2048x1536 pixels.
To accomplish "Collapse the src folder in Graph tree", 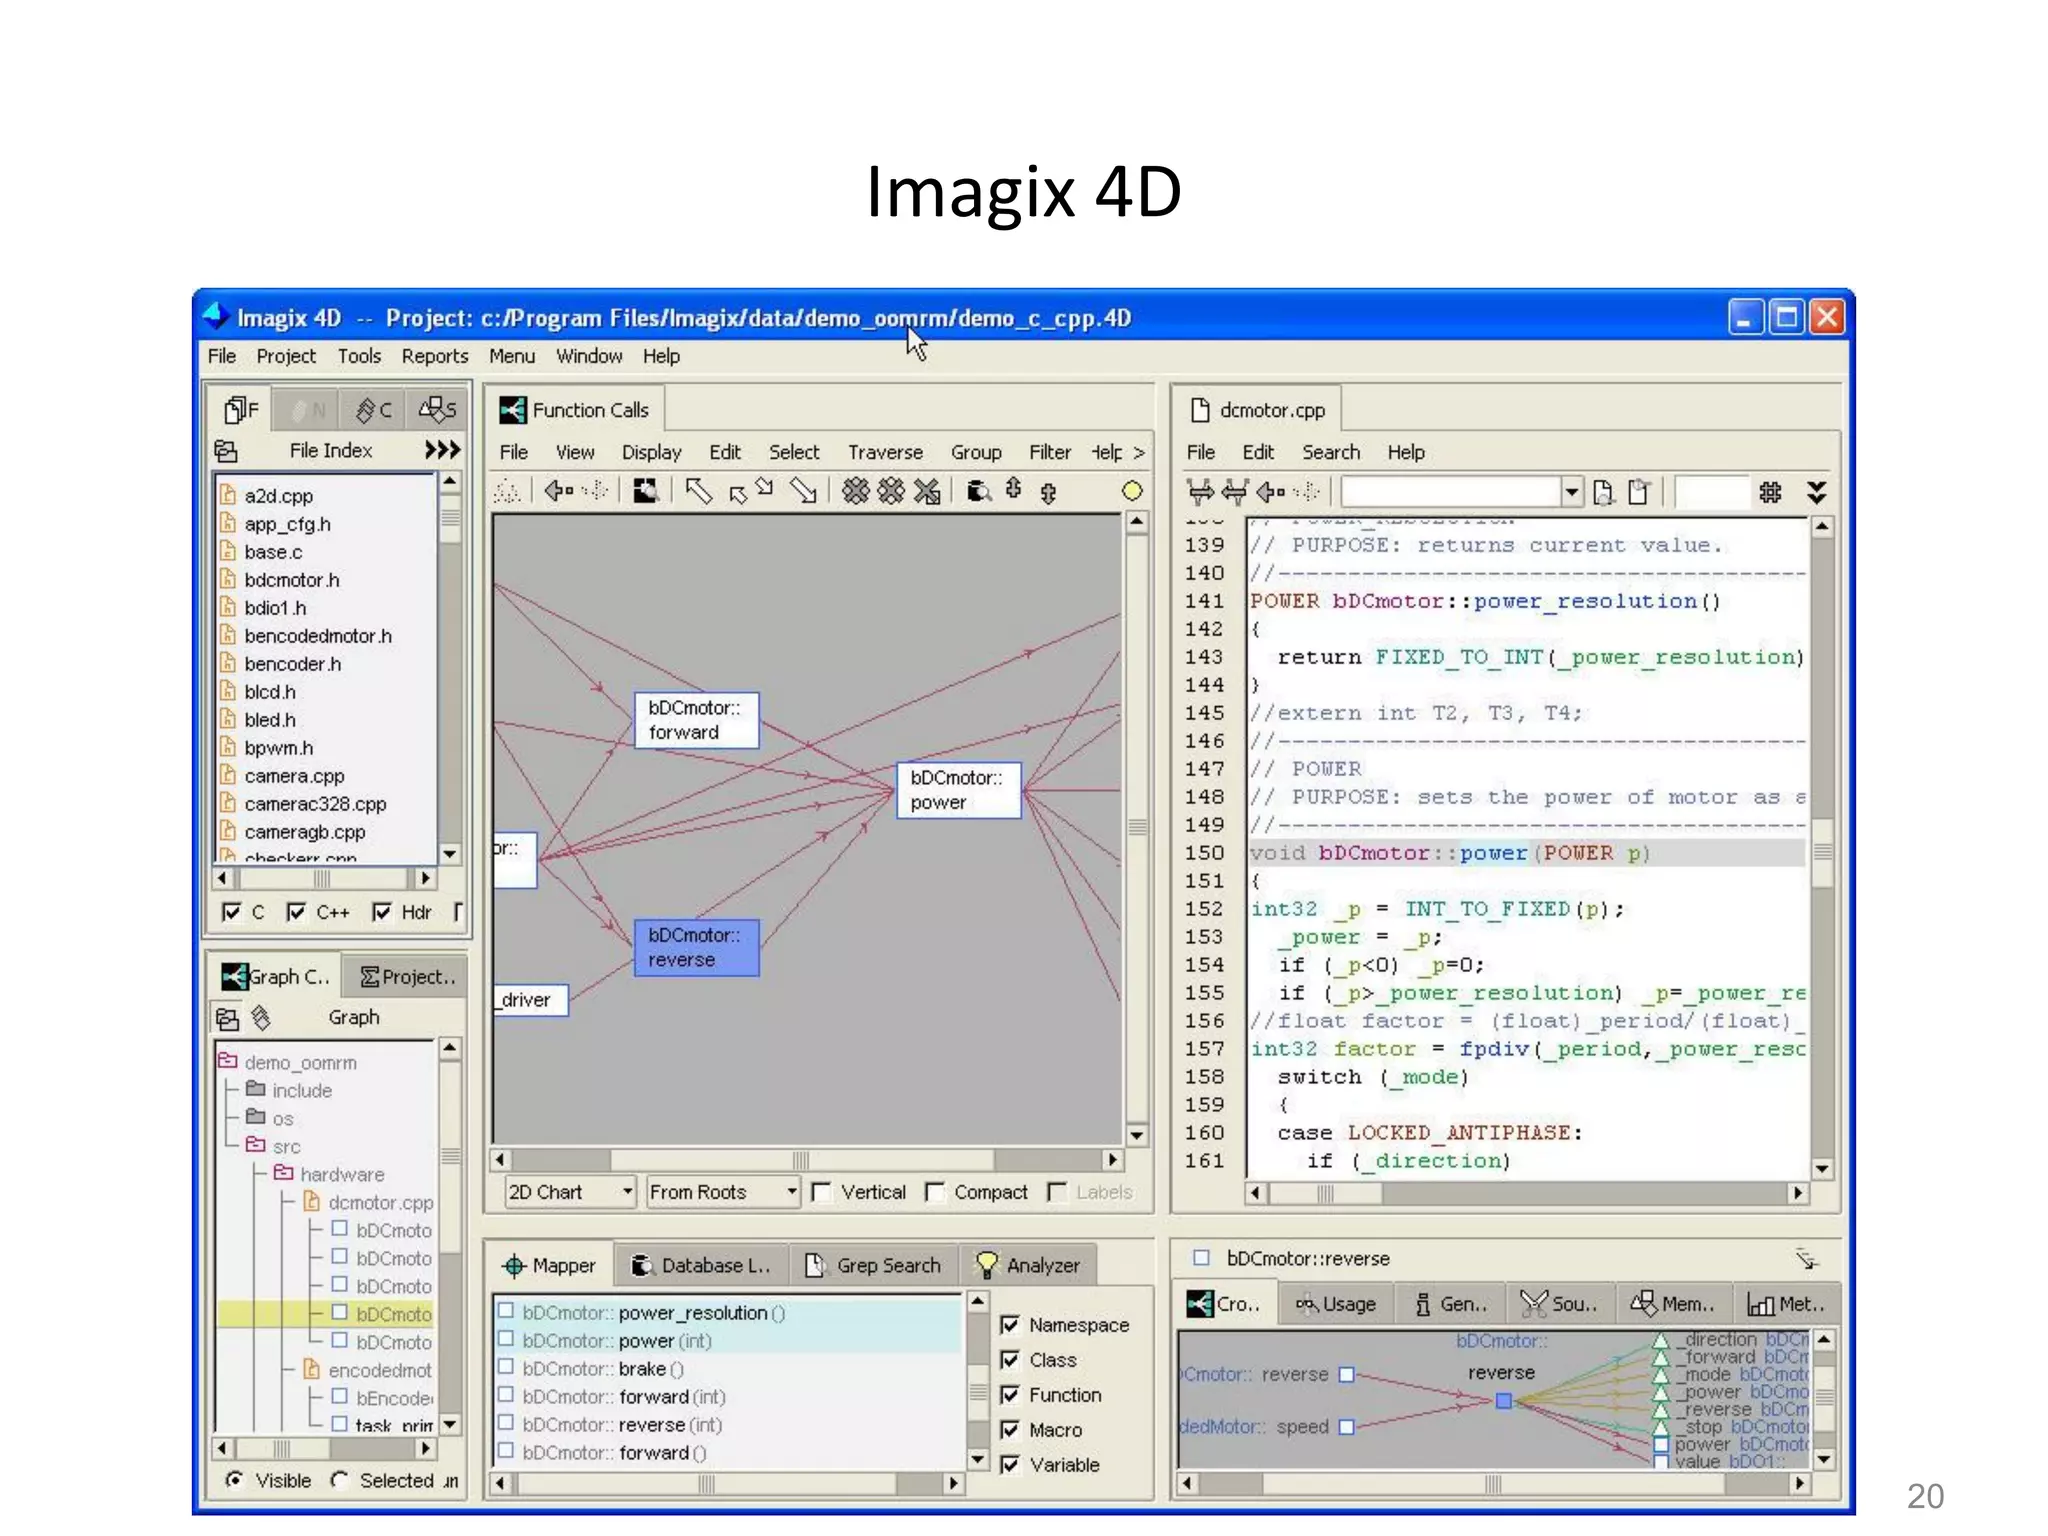I will tap(255, 1145).
